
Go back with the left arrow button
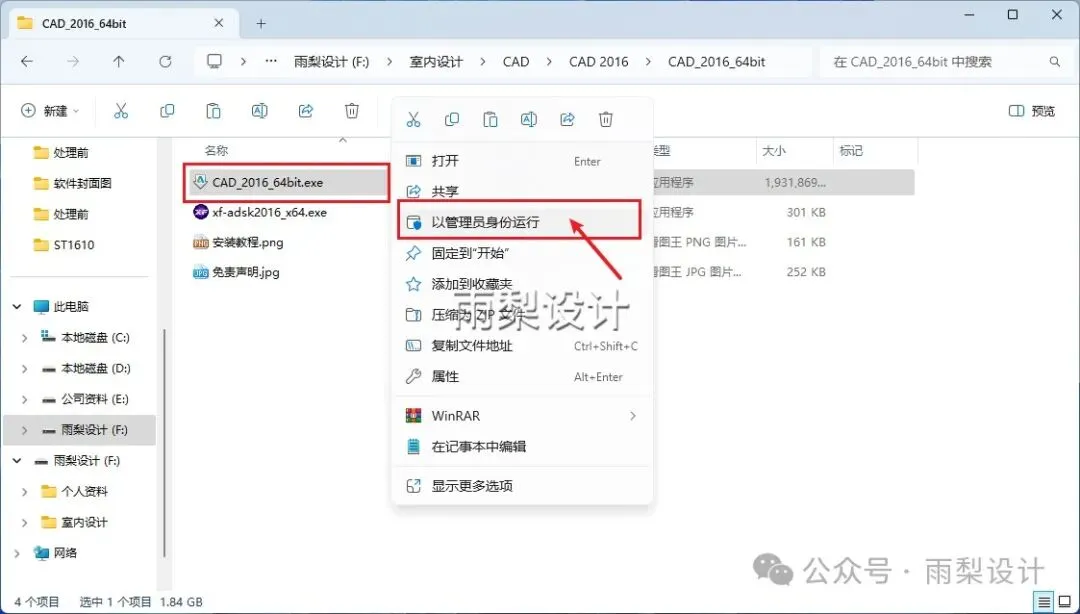(x=27, y=61)
